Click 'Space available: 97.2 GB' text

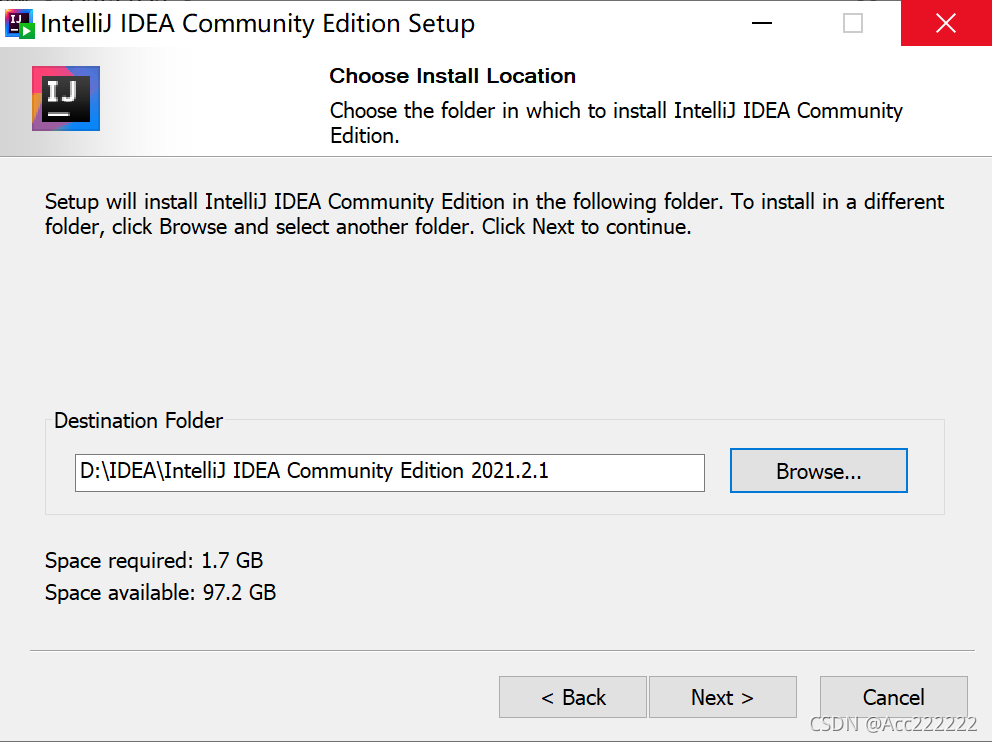pyautogui.click(x=160, y=593)
